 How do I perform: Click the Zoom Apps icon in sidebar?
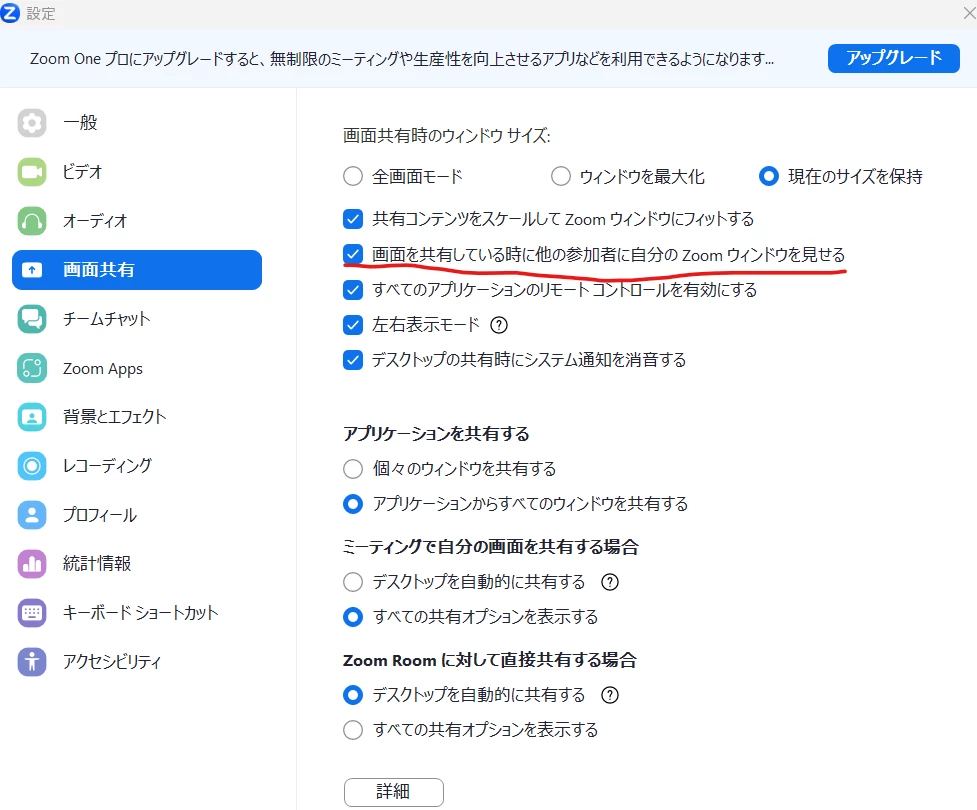32,368
